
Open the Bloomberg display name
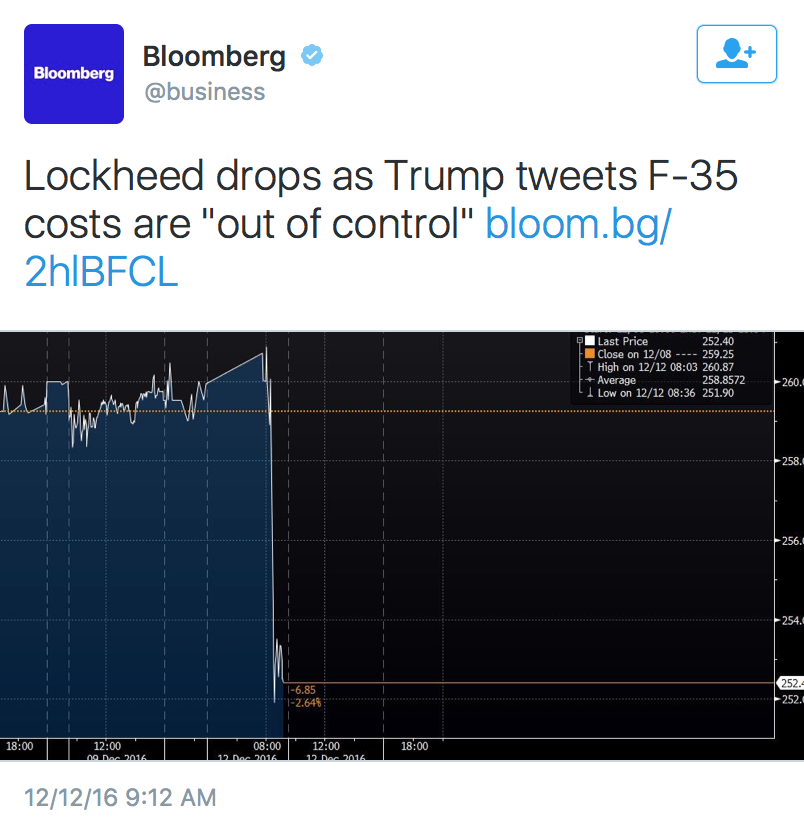214,56
